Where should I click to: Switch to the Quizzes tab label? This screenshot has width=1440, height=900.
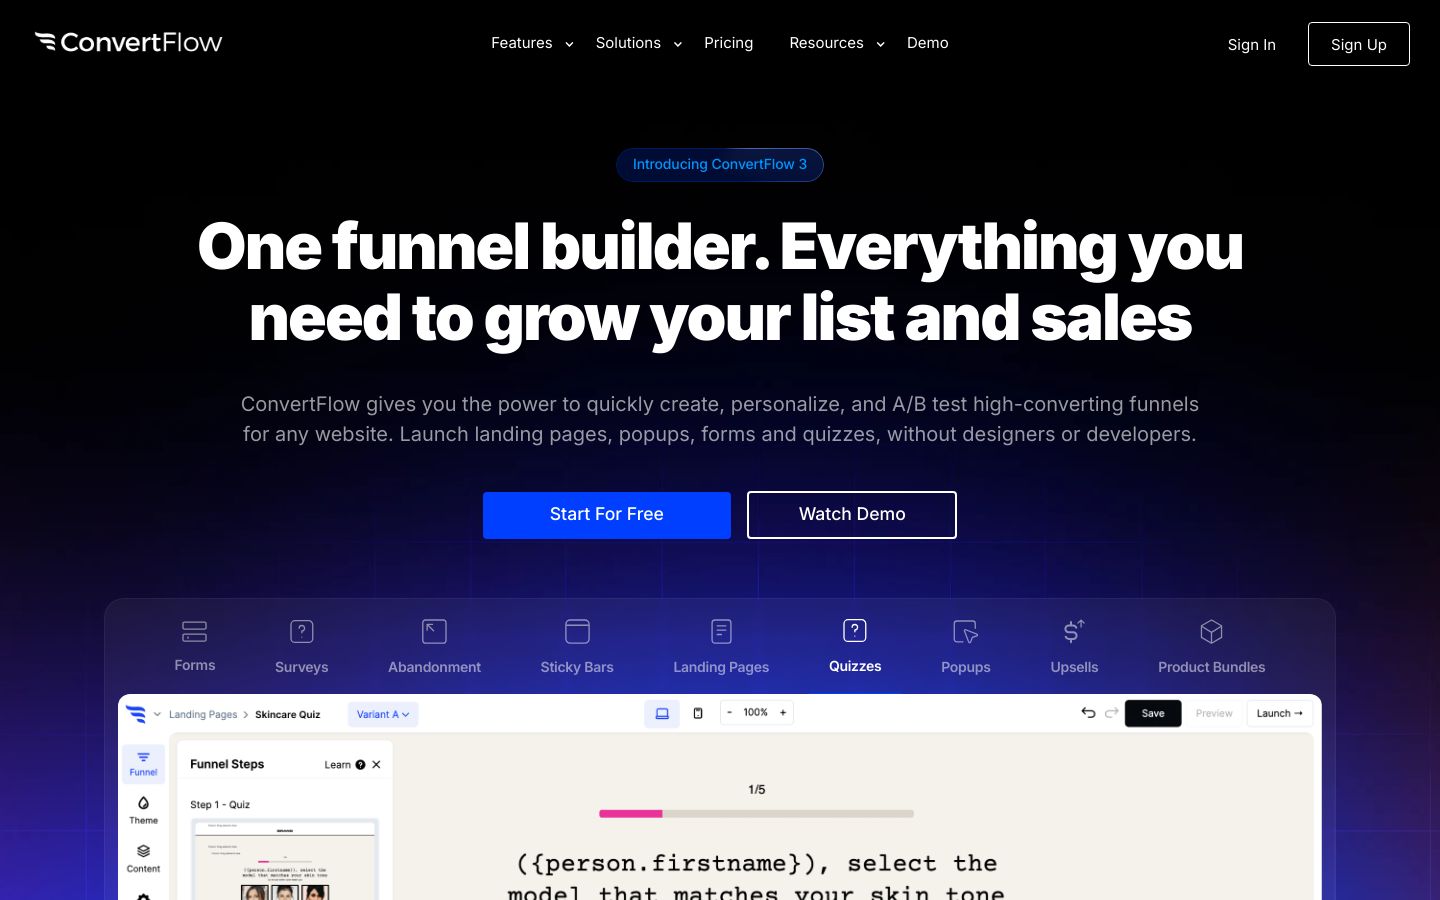tap(855, 666)
